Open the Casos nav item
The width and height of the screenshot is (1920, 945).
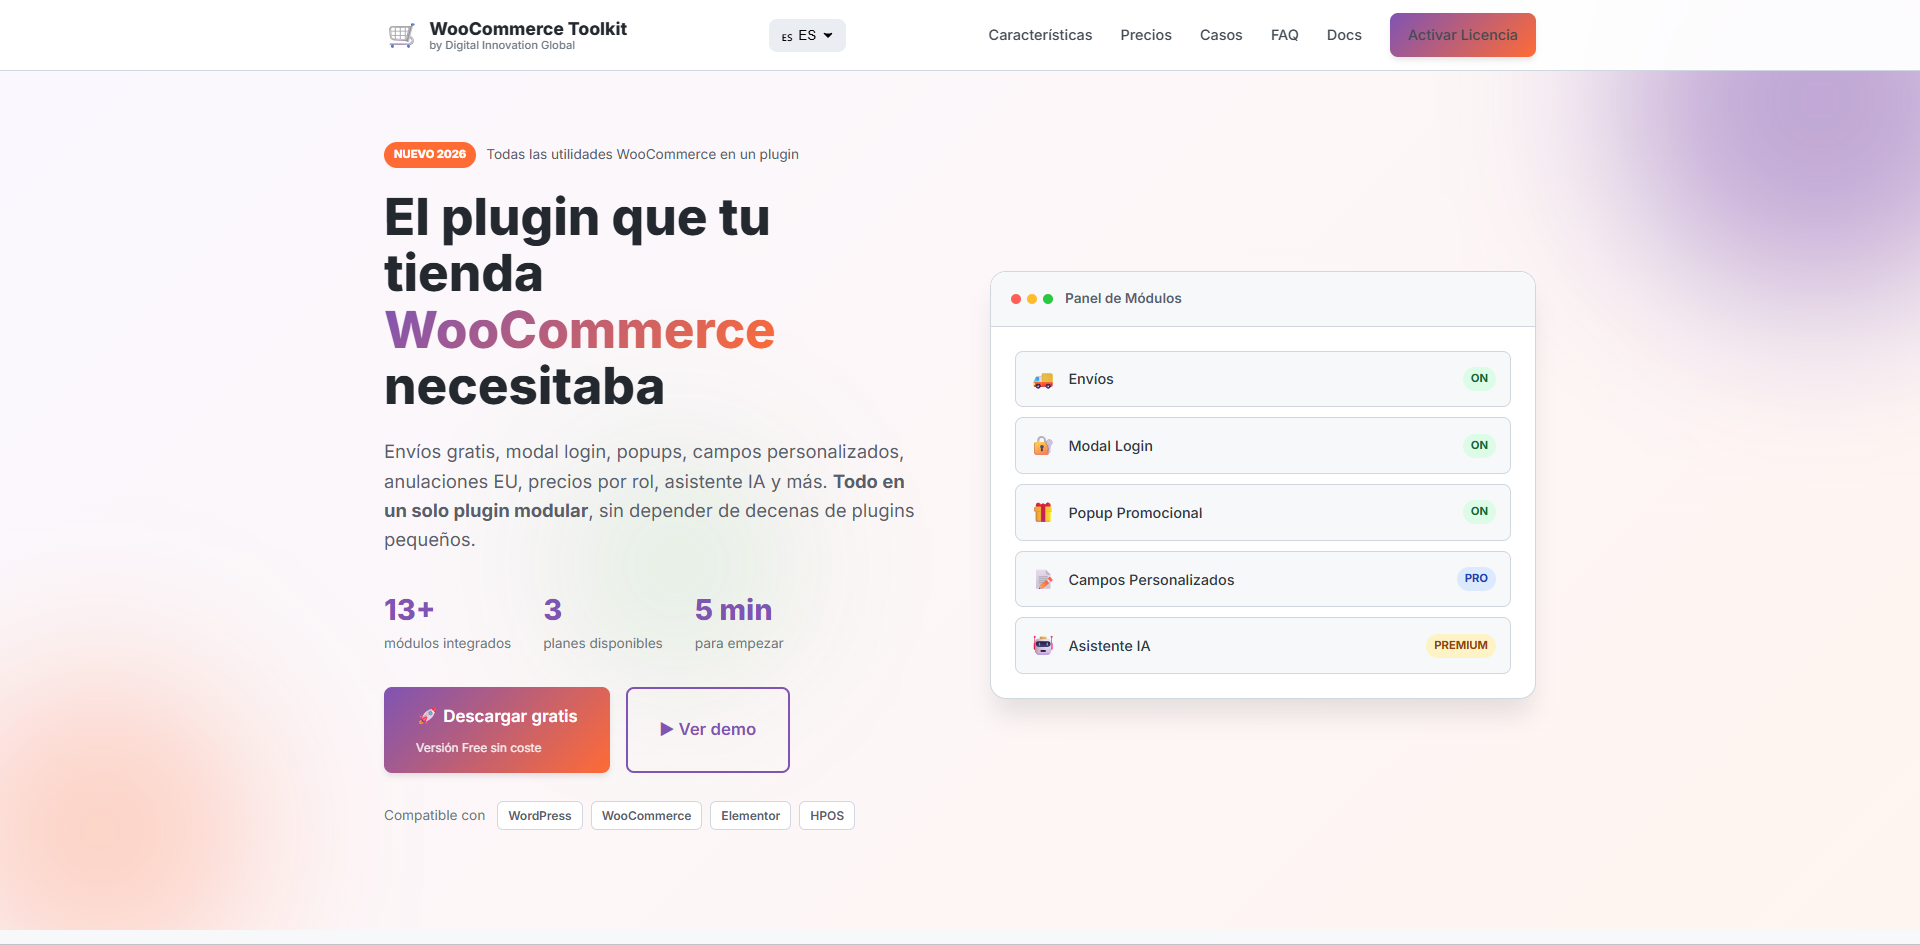tap(1221, 35)
